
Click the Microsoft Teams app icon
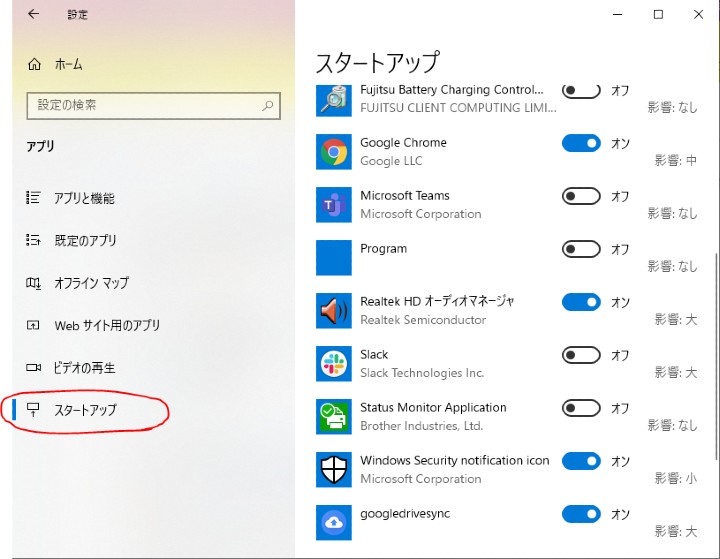point(334,205)
